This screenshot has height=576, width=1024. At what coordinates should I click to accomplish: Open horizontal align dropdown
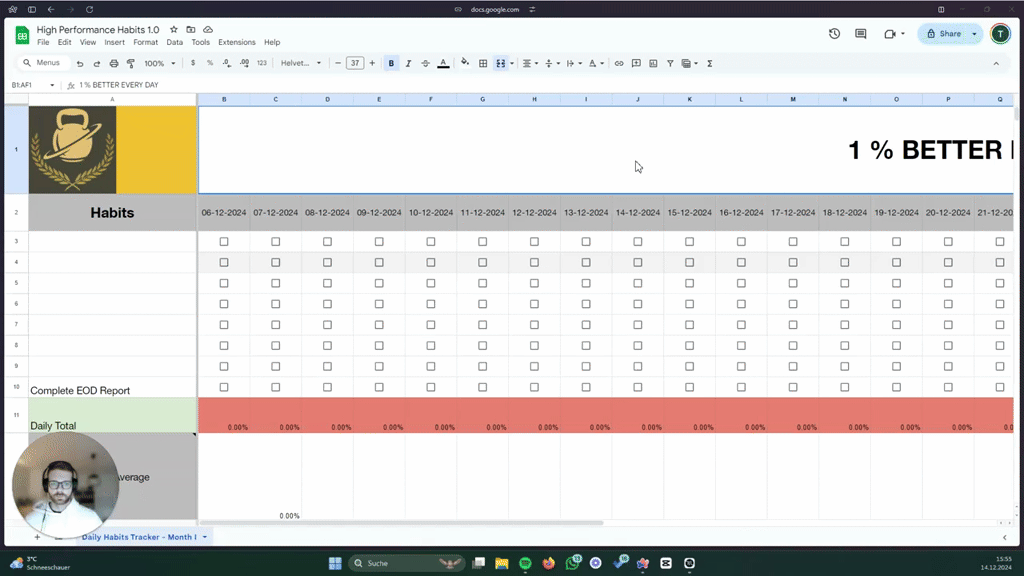[x=530, y=63]
